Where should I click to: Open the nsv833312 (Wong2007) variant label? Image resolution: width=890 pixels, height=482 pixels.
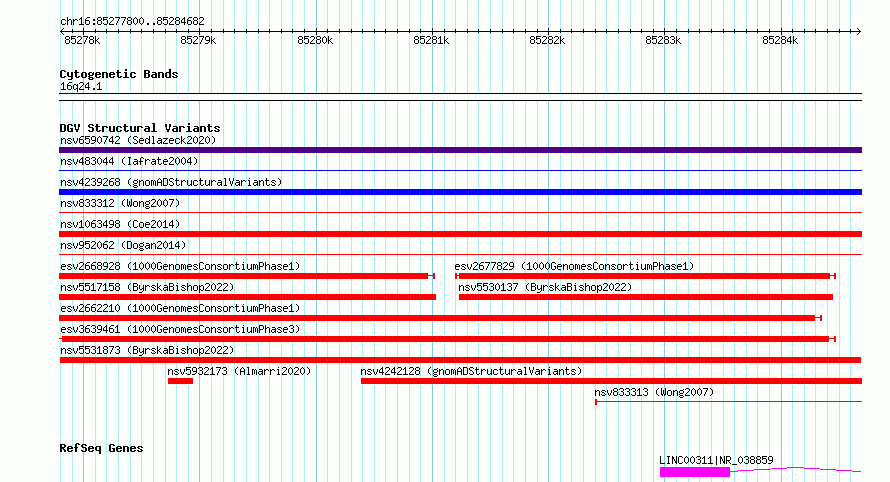coord(120,203)
